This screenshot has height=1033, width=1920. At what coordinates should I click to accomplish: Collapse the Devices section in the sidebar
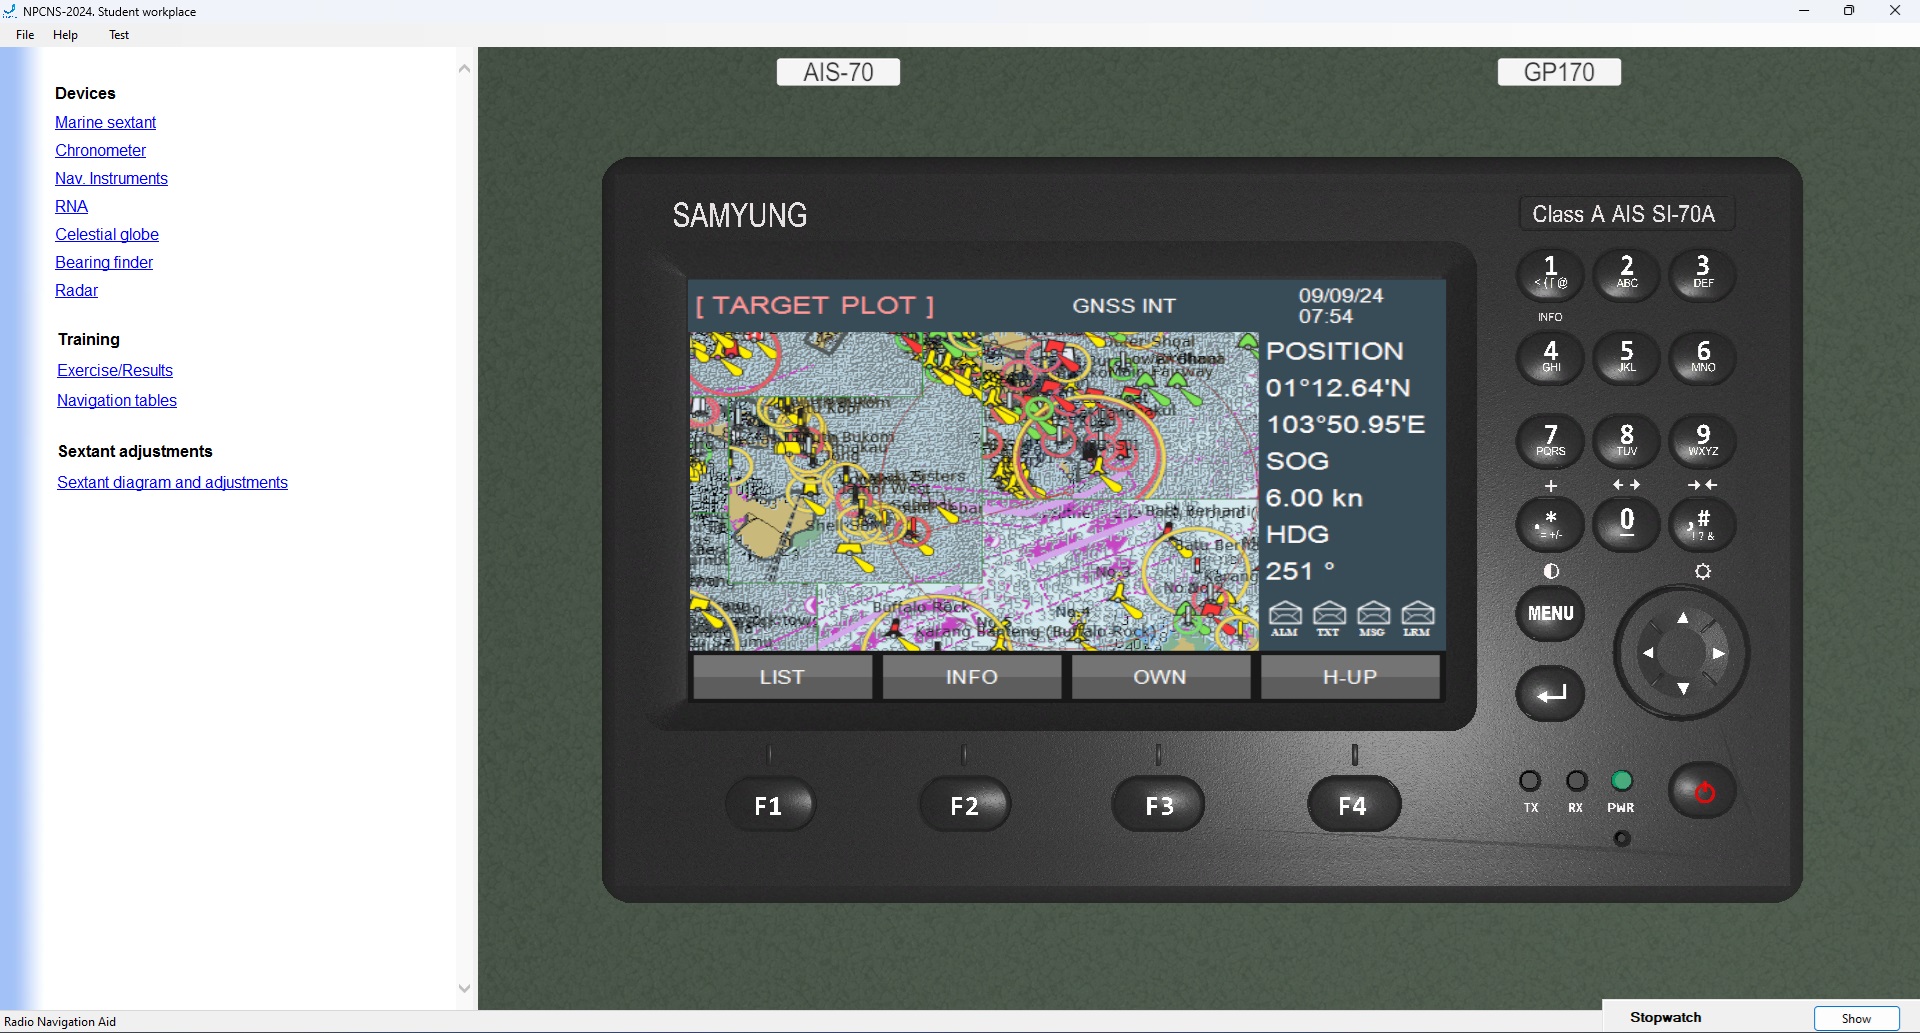[x=85, y=93]
